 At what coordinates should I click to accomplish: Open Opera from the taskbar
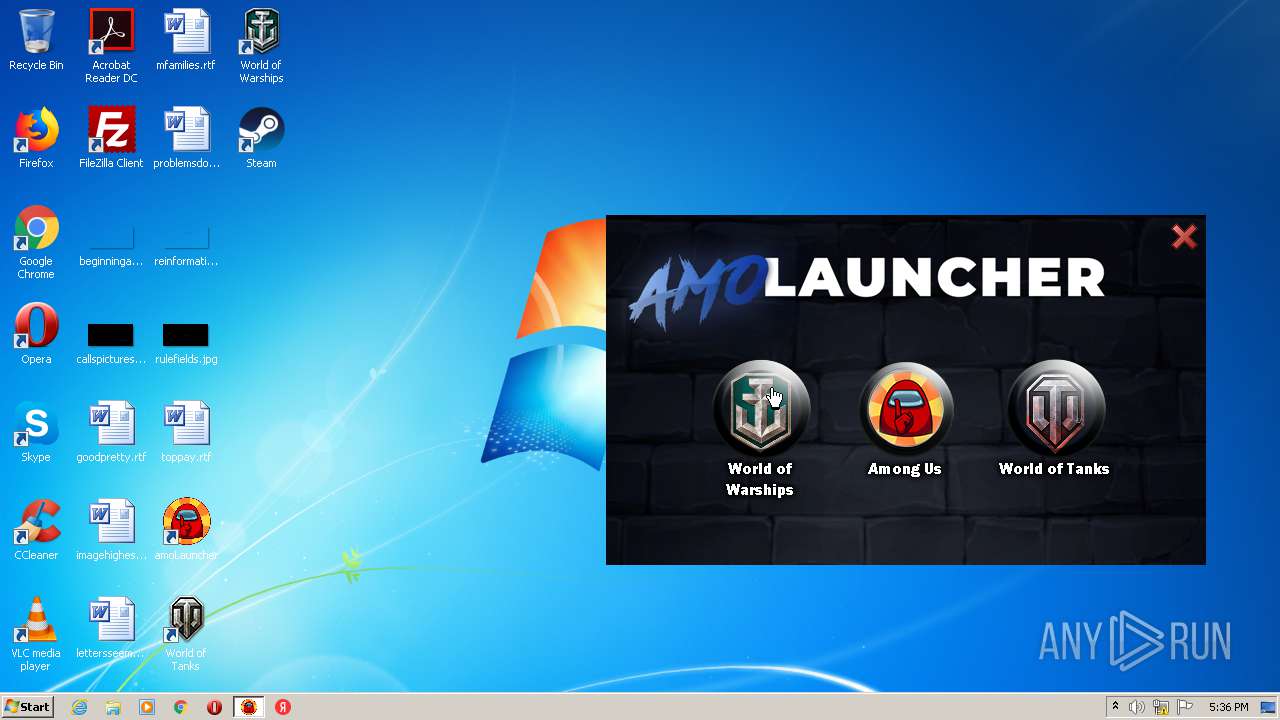coord(215,707)
